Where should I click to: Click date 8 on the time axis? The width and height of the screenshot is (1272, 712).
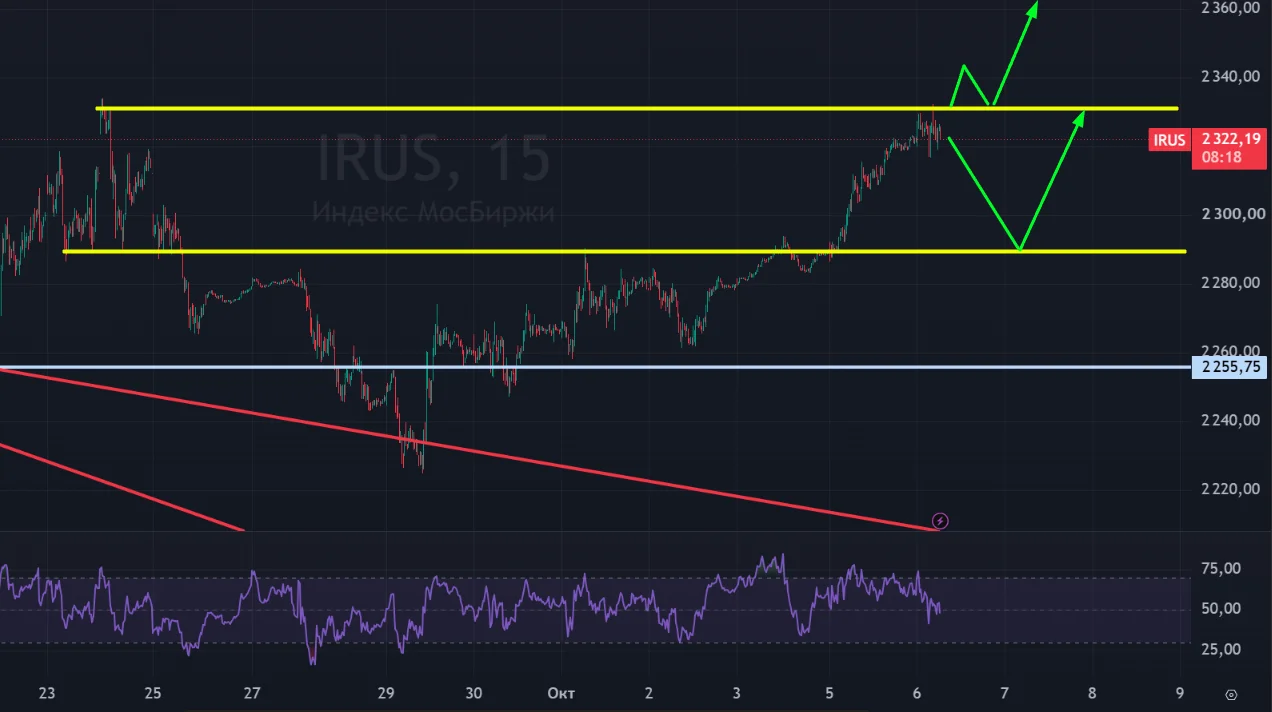point(1092,693)
